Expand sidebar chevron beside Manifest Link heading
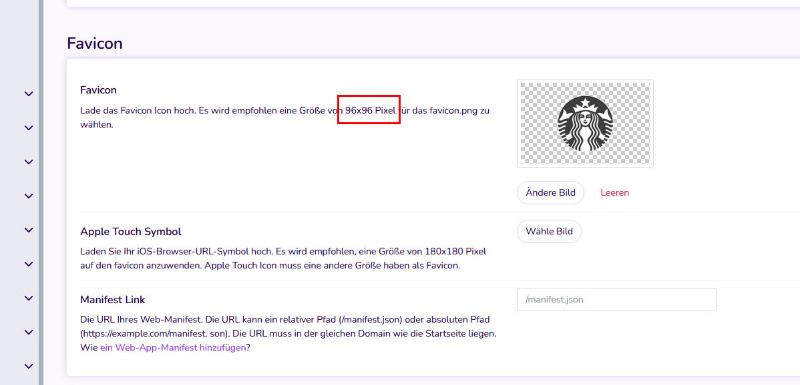Viewport: 800px width, 385px height. [29, 298]
